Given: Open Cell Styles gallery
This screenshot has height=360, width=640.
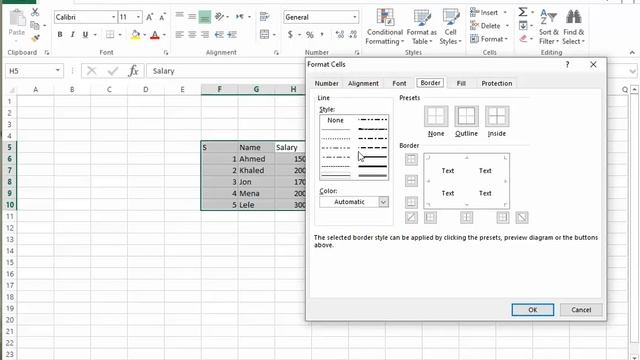Looking at the screenshot, I should tap(450, 27).
